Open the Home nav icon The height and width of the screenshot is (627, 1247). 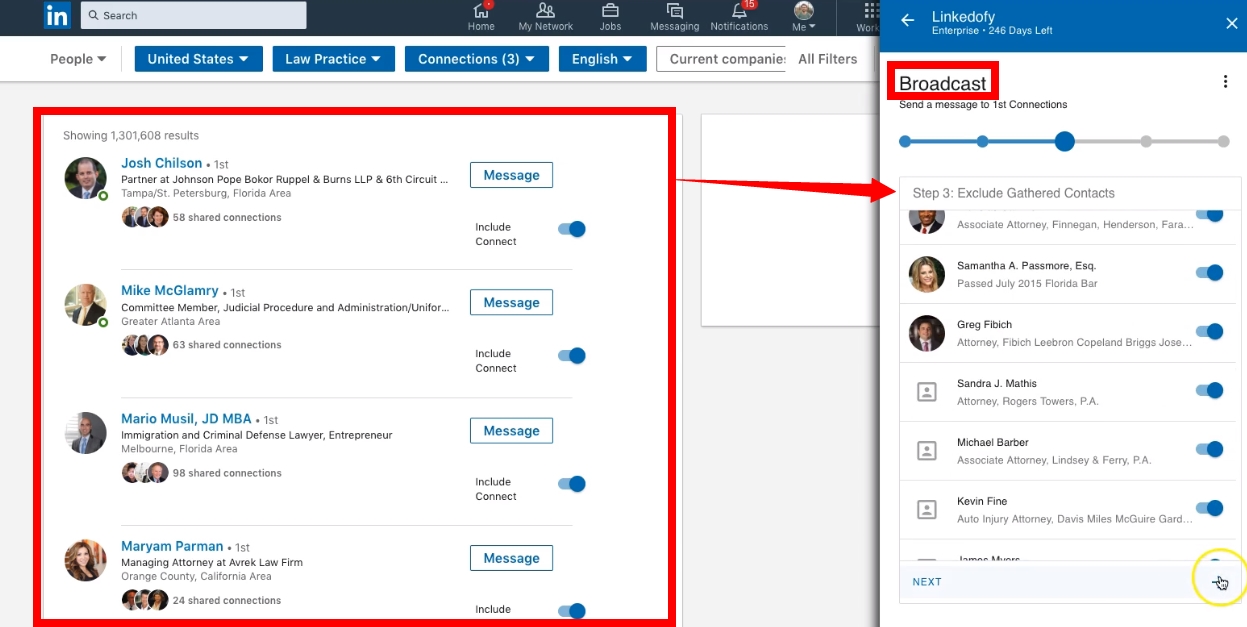click(x=481, y=11)
